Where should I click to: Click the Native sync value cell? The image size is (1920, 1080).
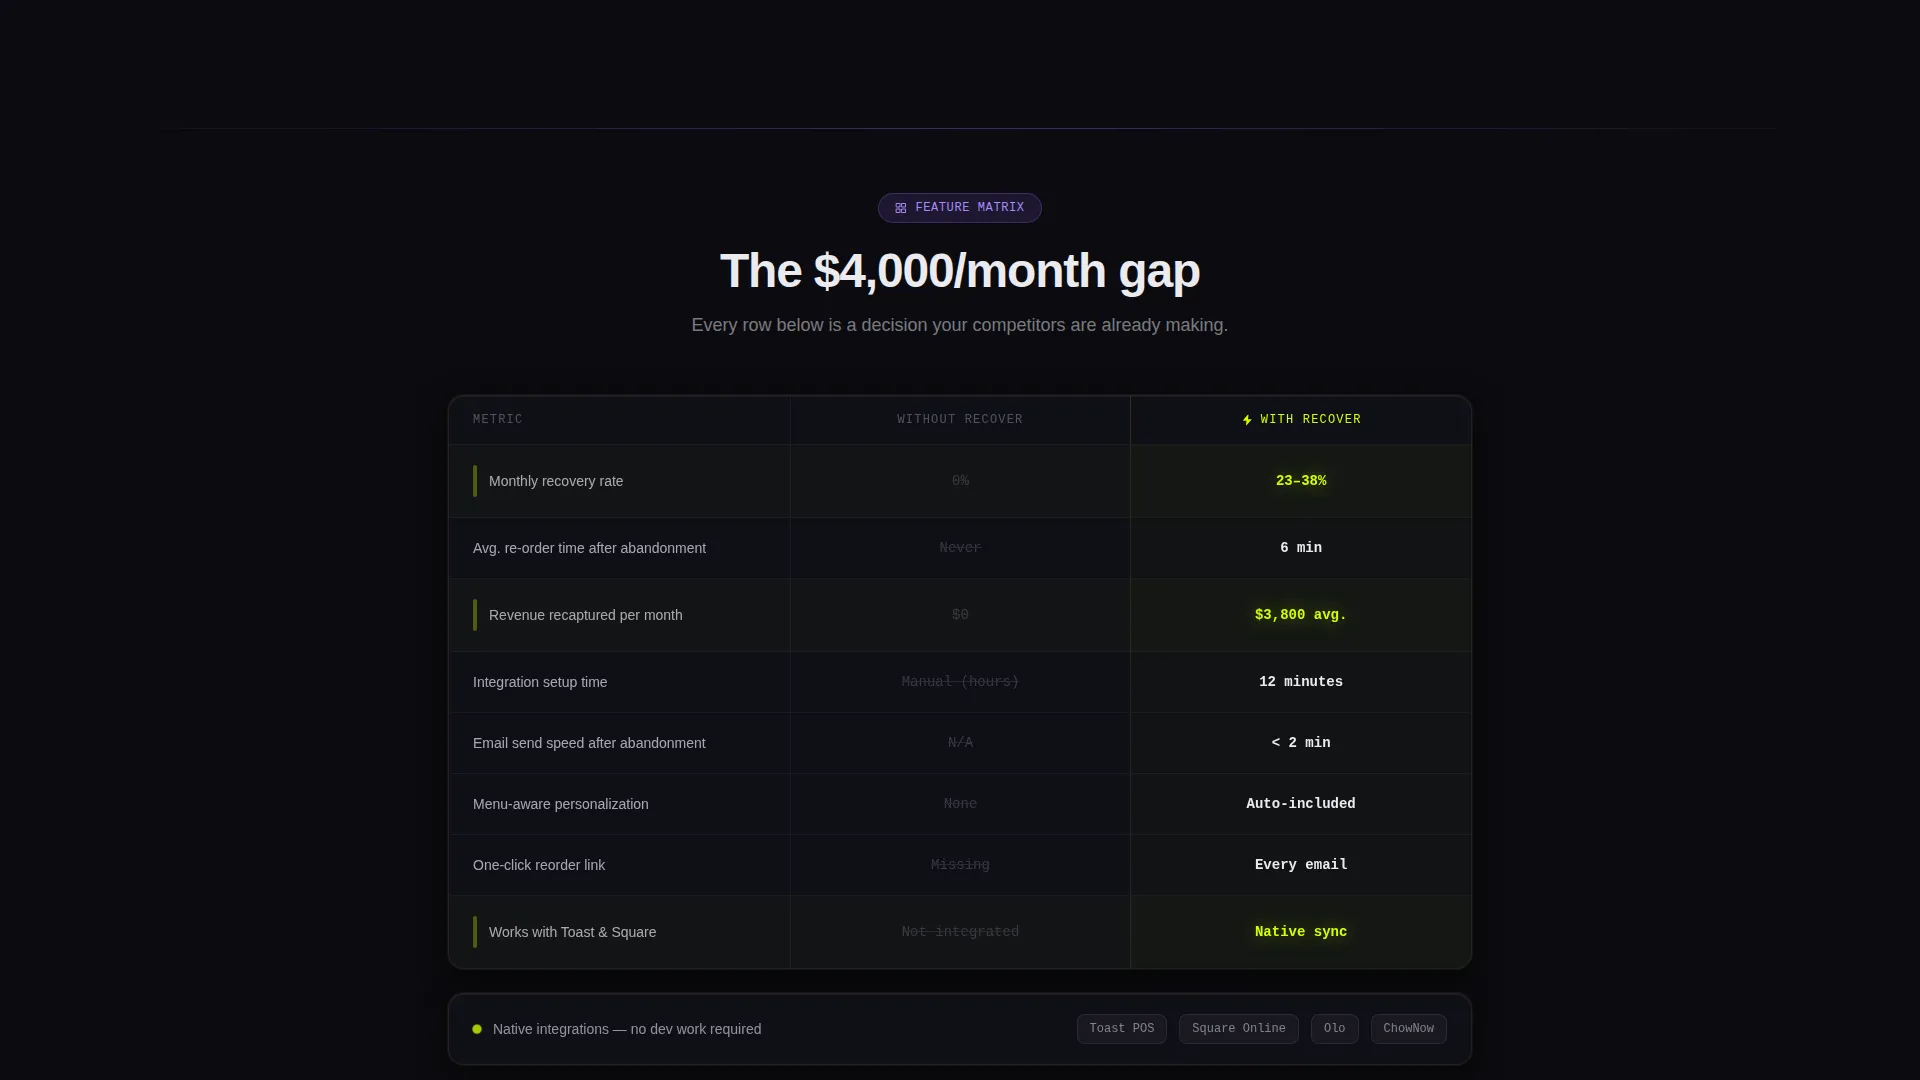pyautogui.click(x=1301, y=932)
